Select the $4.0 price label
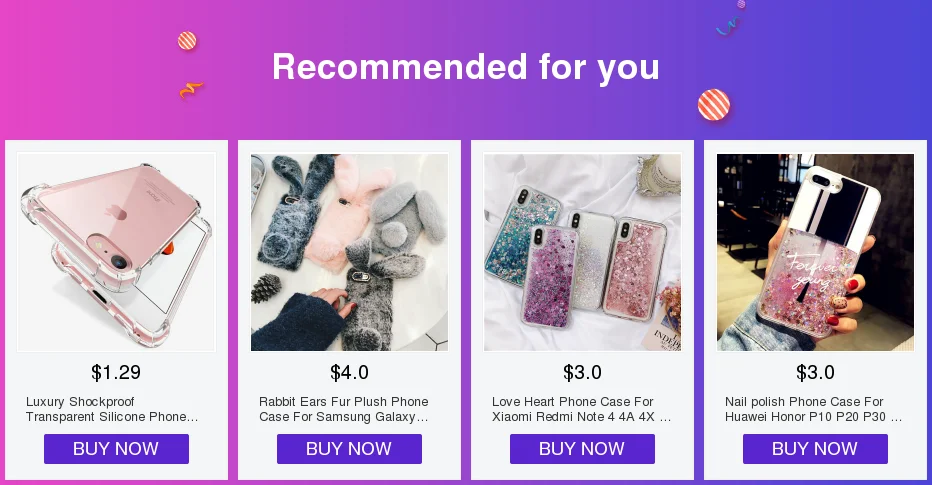This screenshot has height=485, width=932. coord(350,373)
